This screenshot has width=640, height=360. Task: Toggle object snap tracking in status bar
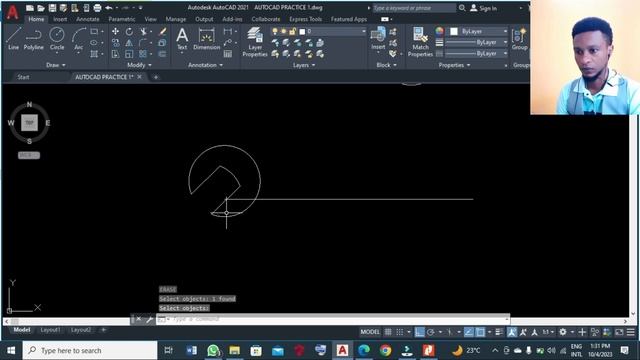469,332
